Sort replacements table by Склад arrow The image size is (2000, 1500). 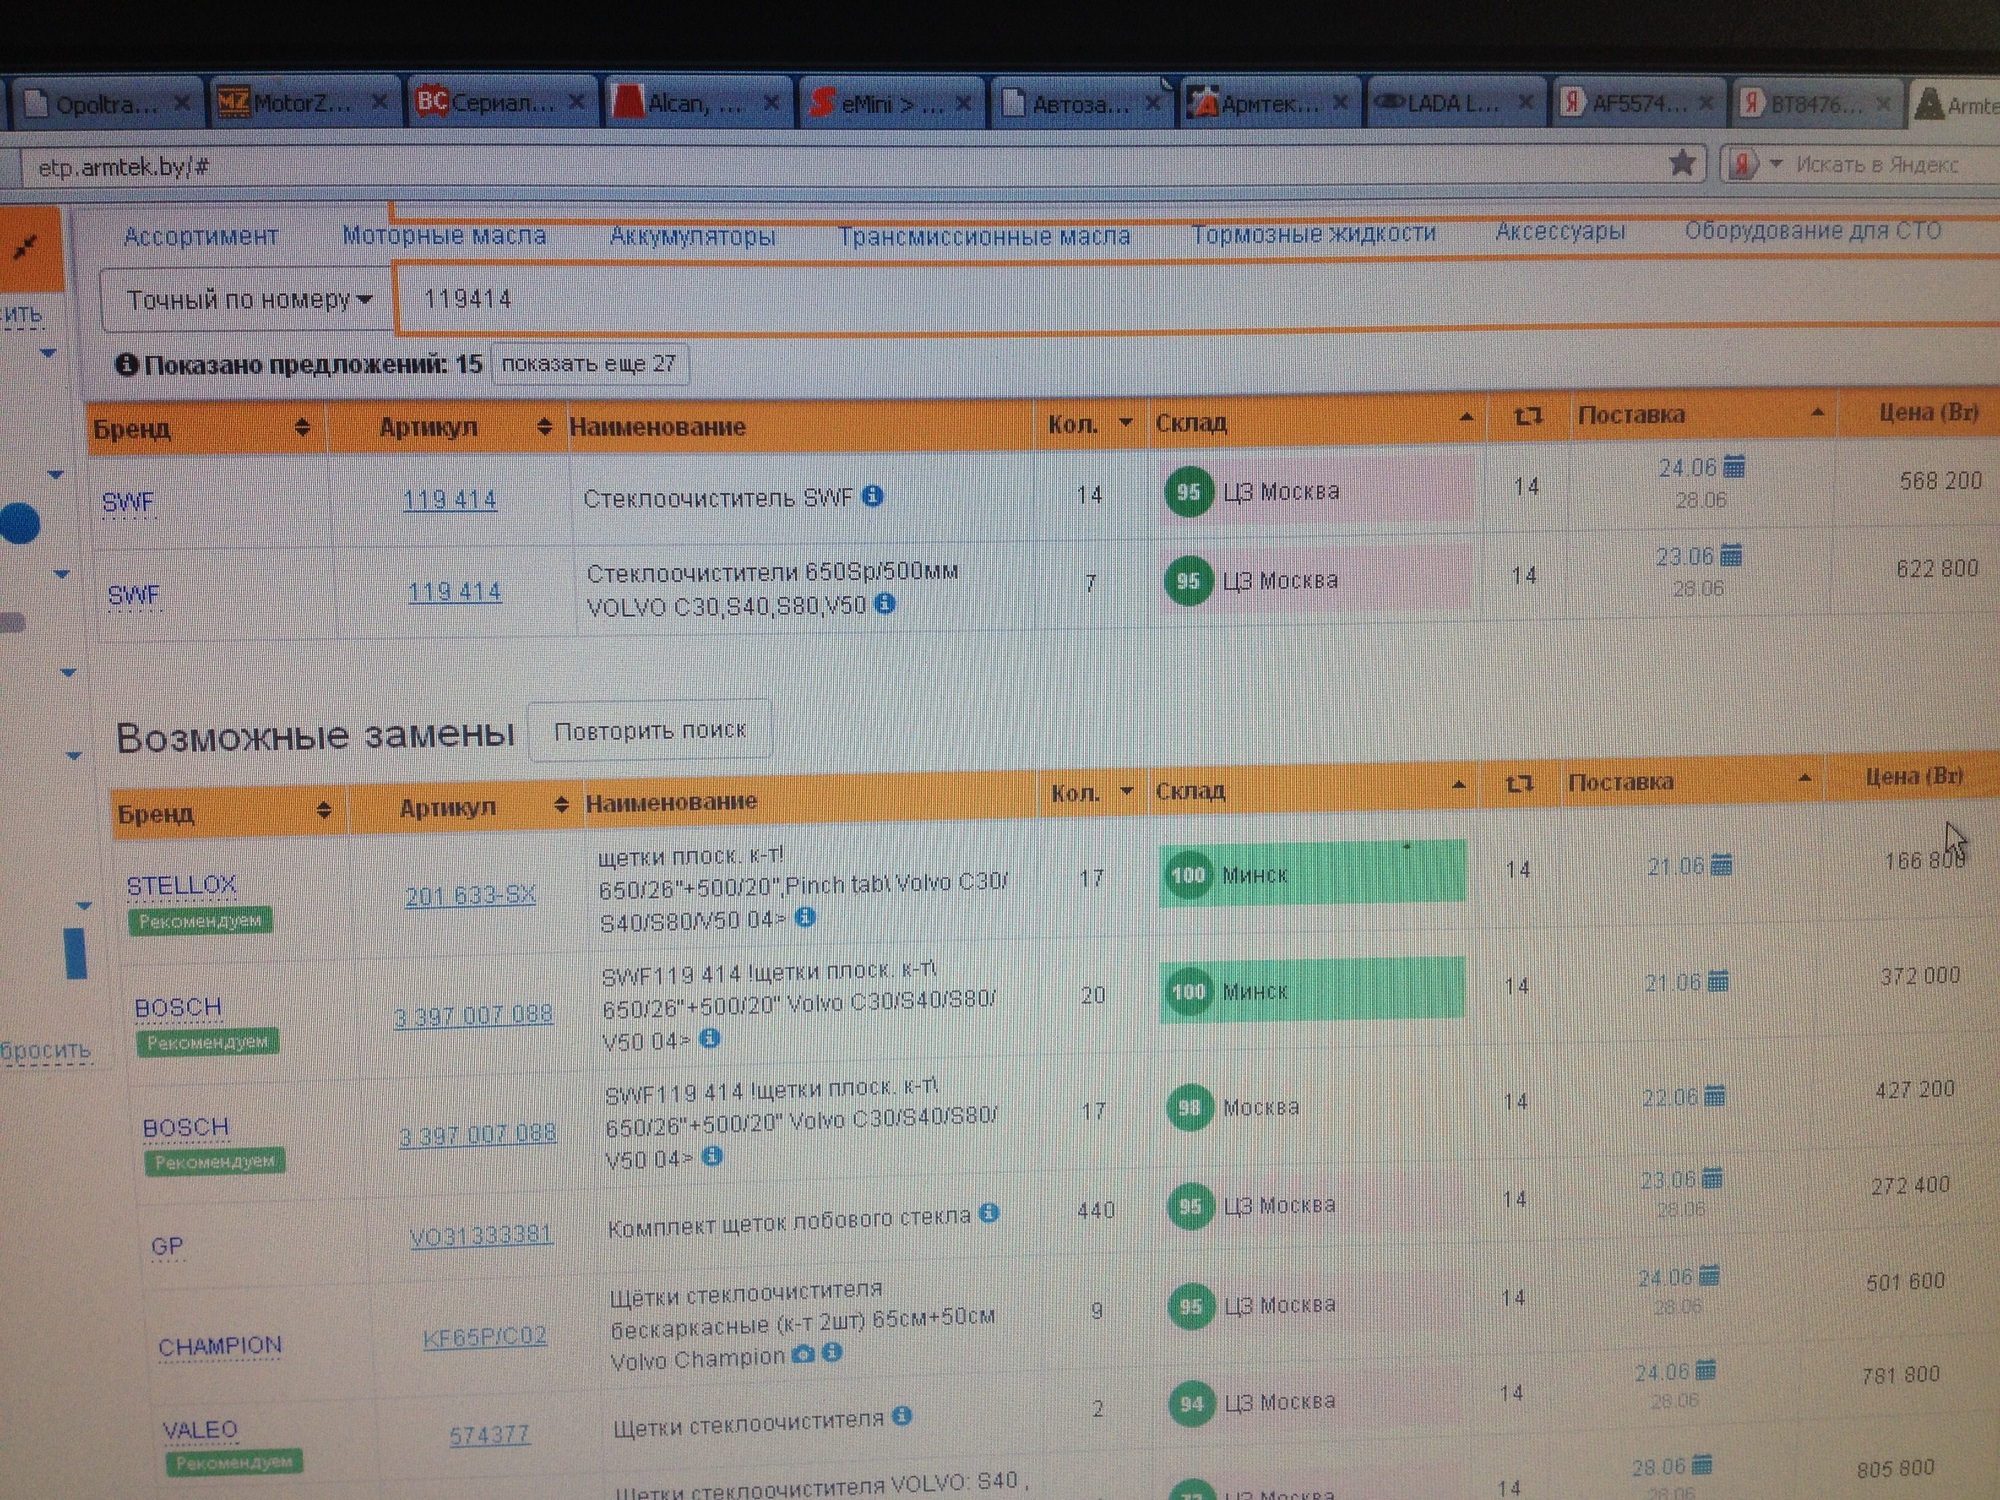coord(1459,786)
